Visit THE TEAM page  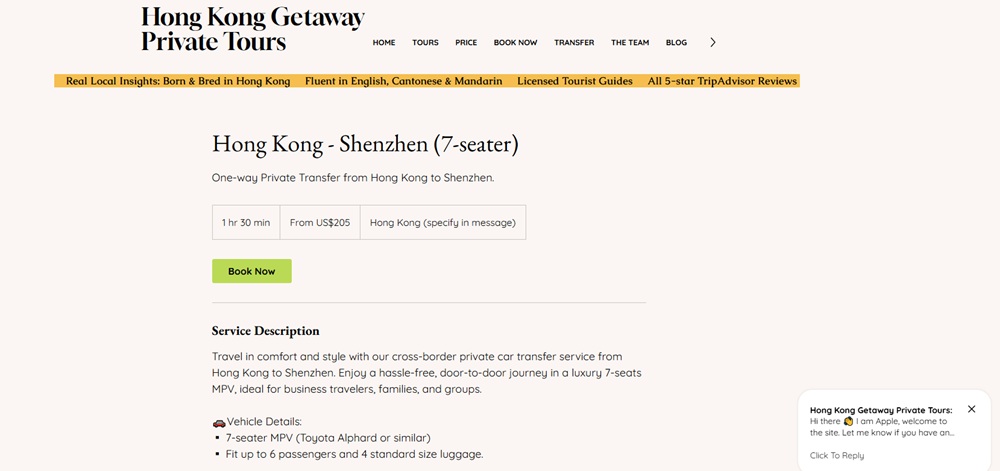tap(630, 43)
